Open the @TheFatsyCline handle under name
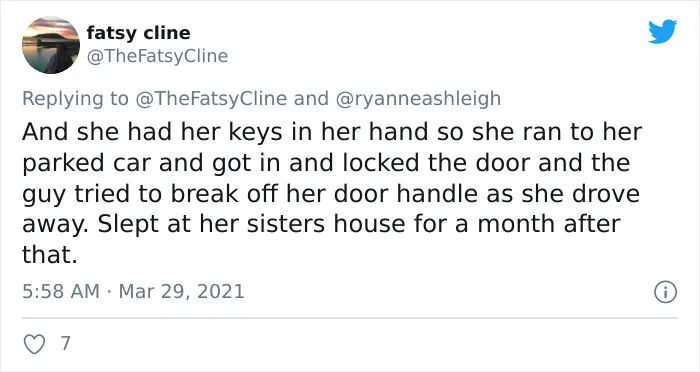The image size is (700, 372). (157, 56)
